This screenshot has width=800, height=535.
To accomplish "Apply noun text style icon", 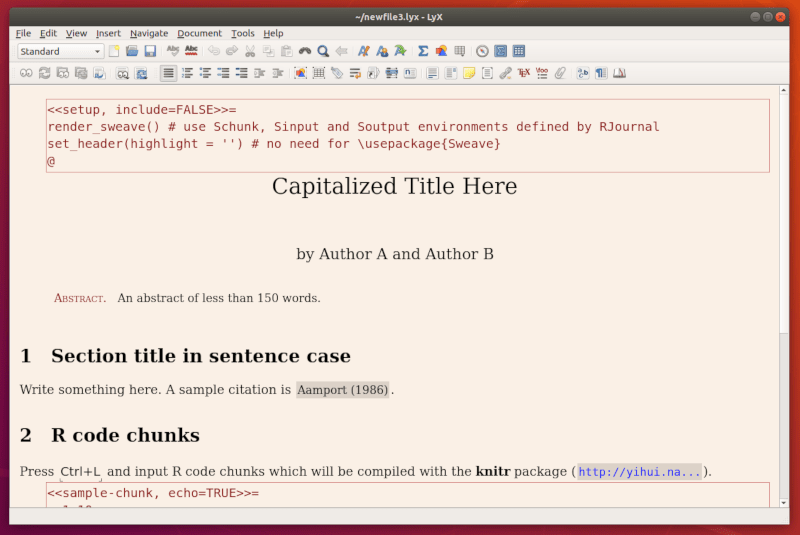I will [382, 51].
